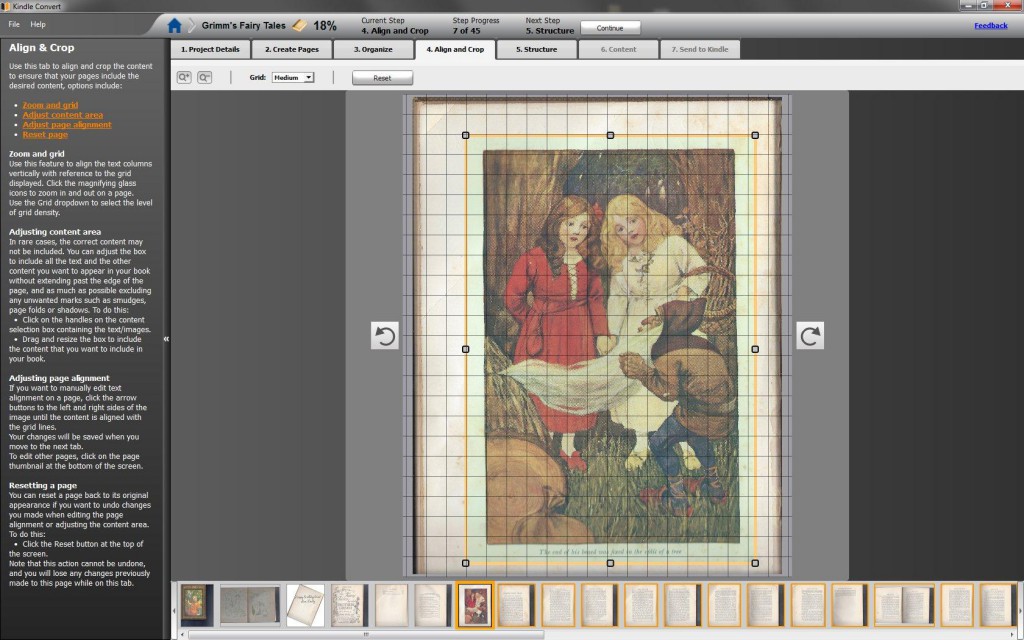Click the zoom in magnifying glass
Image resolution: width=1024 pixels, height=640 pixels.
(184, 77)
